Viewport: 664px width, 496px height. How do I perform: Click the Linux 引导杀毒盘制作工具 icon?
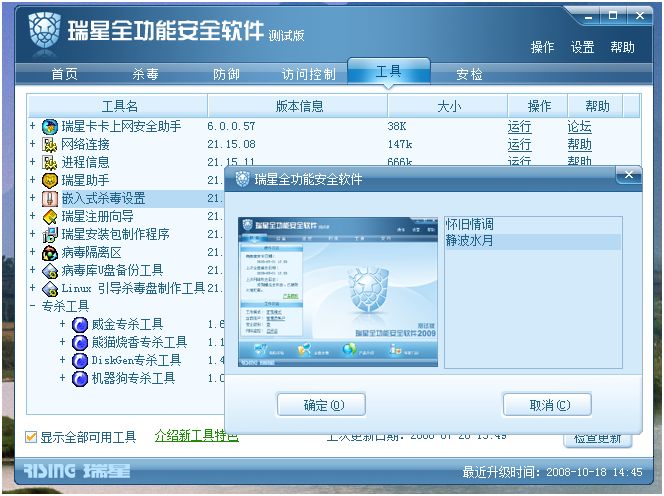50,289
